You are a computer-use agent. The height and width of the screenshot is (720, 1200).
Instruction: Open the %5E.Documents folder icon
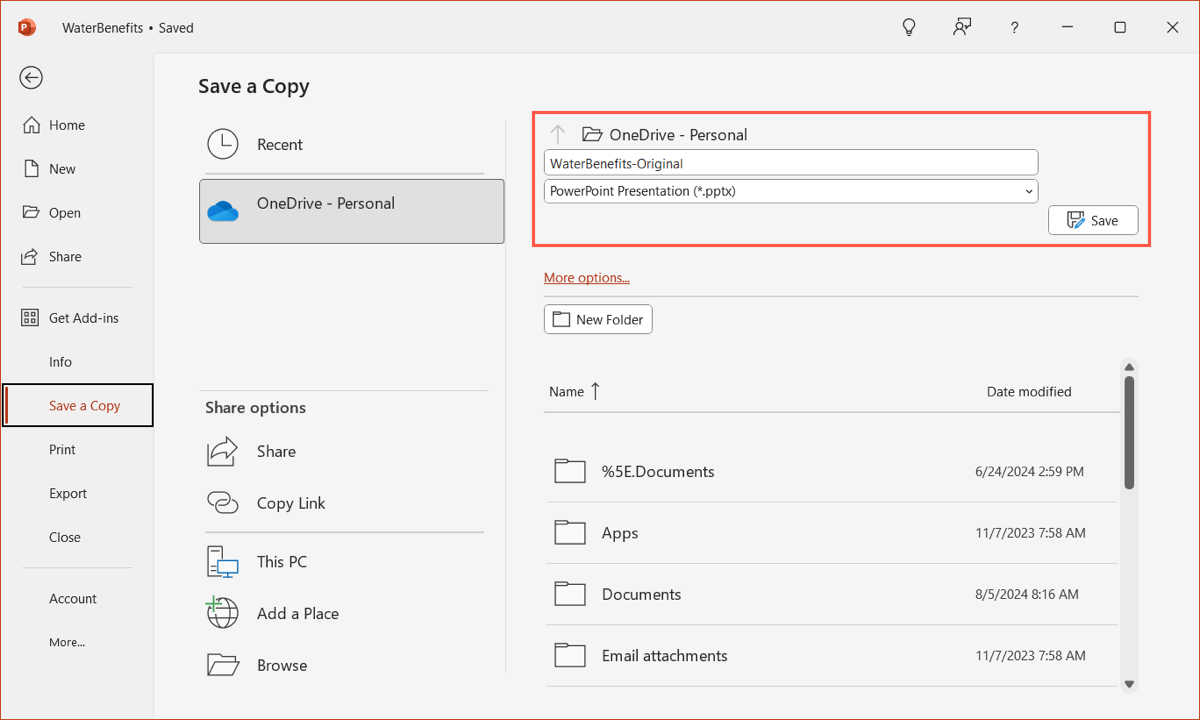[x=570, y=471]
